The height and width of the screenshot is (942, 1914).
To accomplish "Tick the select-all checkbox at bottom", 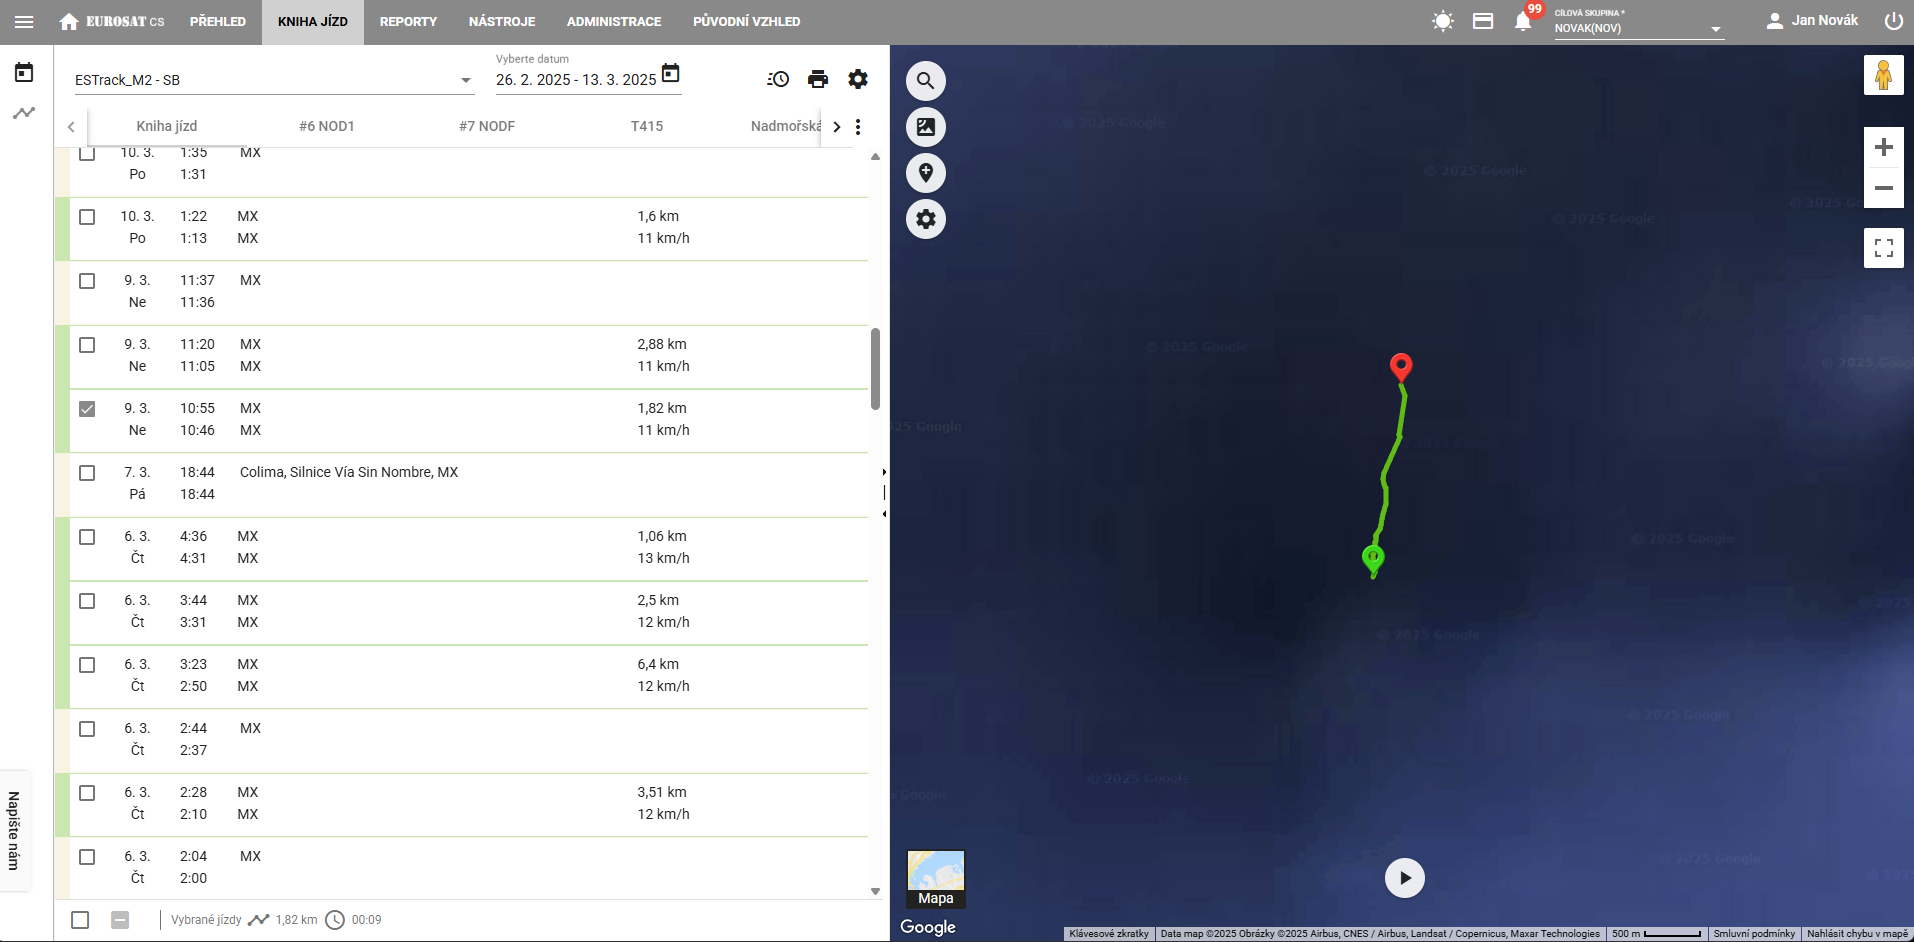I will point(80,920).
